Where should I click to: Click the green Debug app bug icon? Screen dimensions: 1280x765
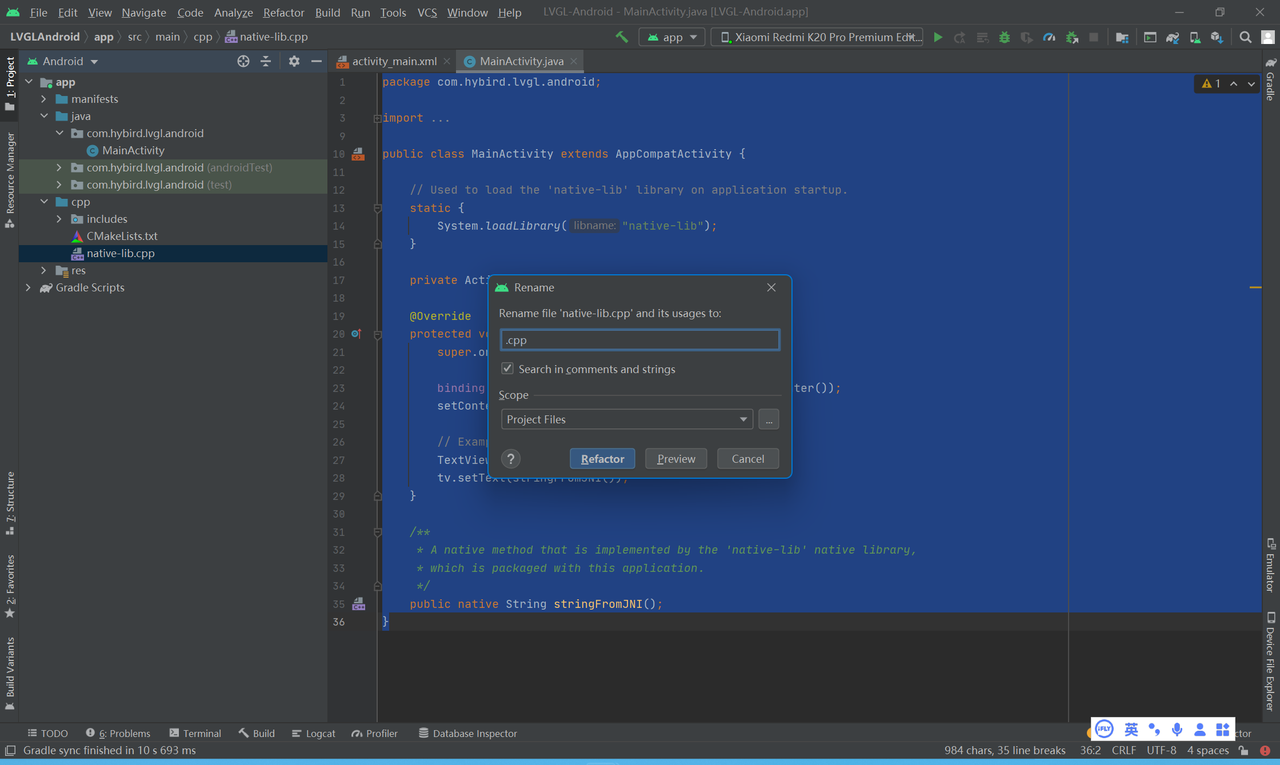[x=1004, y=37]
